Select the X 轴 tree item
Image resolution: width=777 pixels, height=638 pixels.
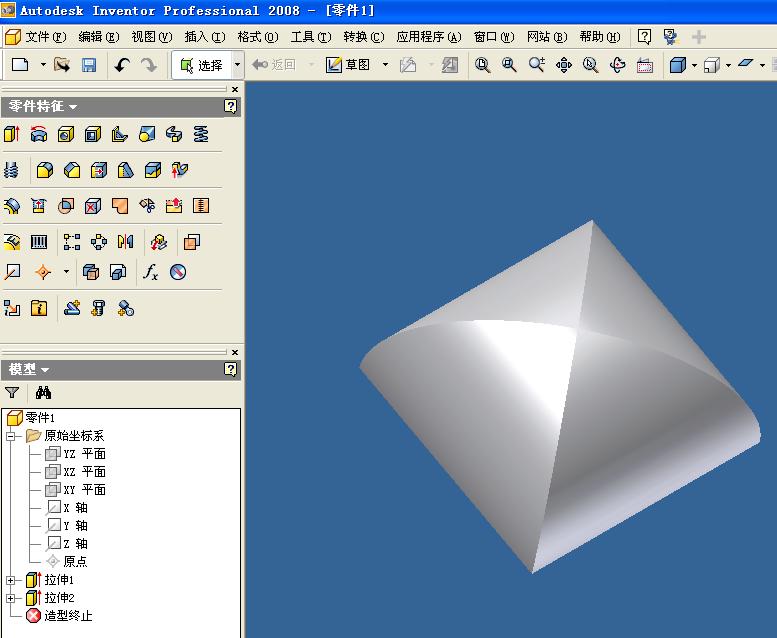click(x=67, y=508)
